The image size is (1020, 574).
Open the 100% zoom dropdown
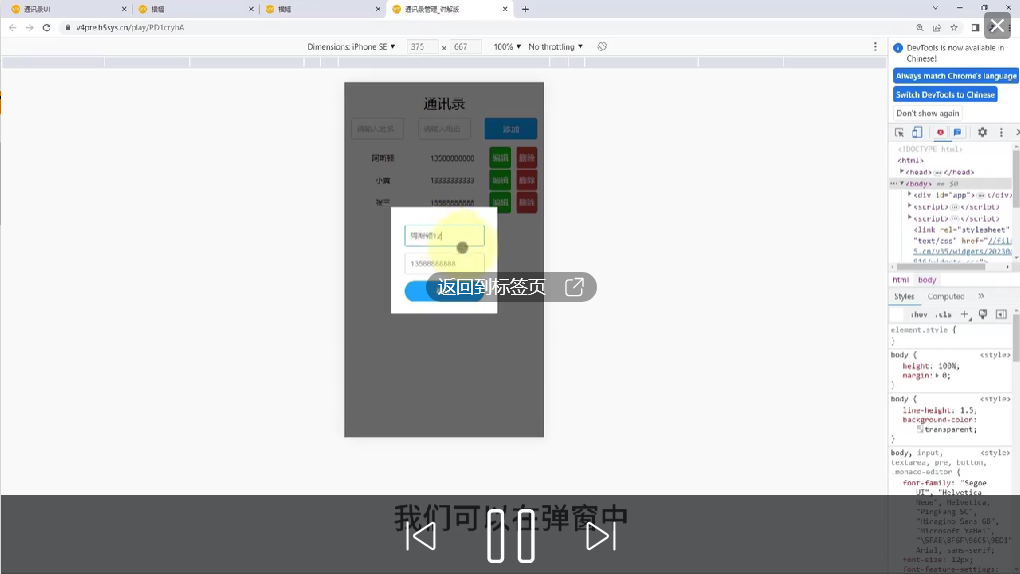pyautogui.click(x=507, y=47)
